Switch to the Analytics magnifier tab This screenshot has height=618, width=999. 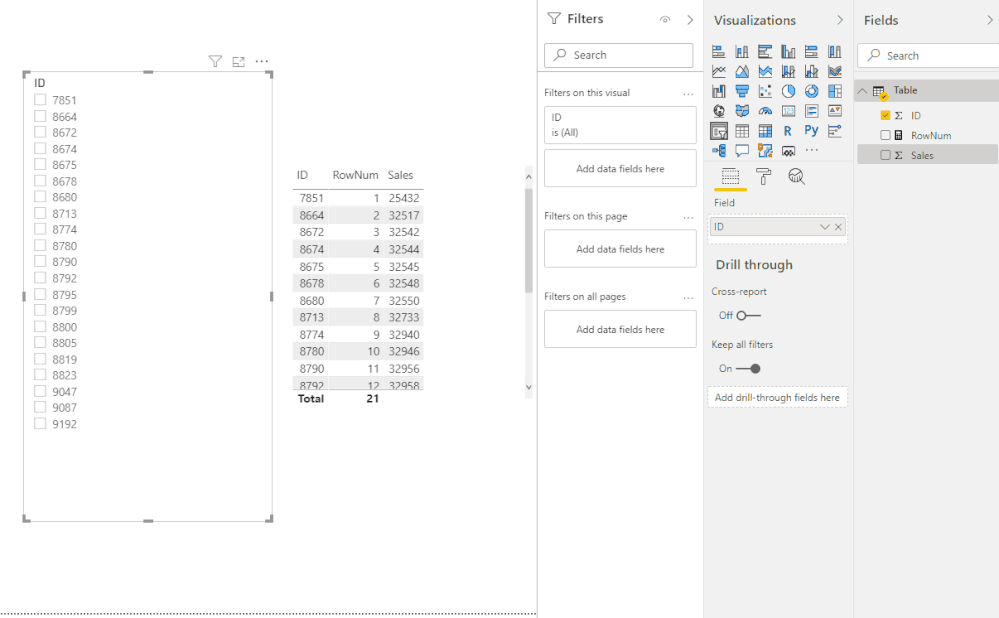(x=796, y=176)
